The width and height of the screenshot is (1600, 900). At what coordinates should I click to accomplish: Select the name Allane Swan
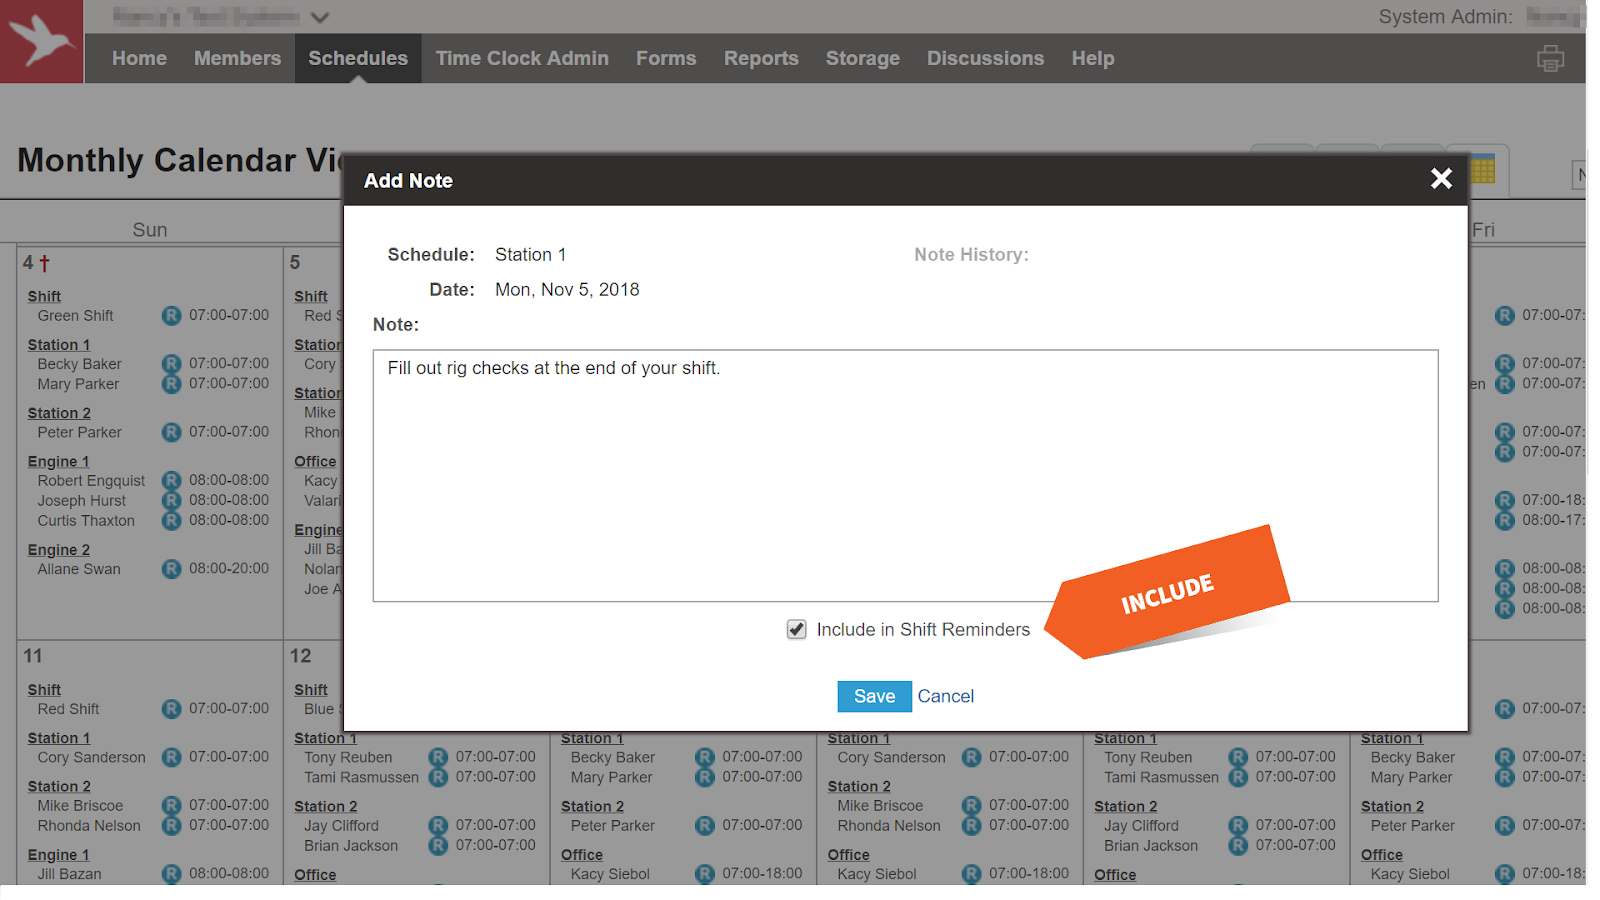pos(79,569)
